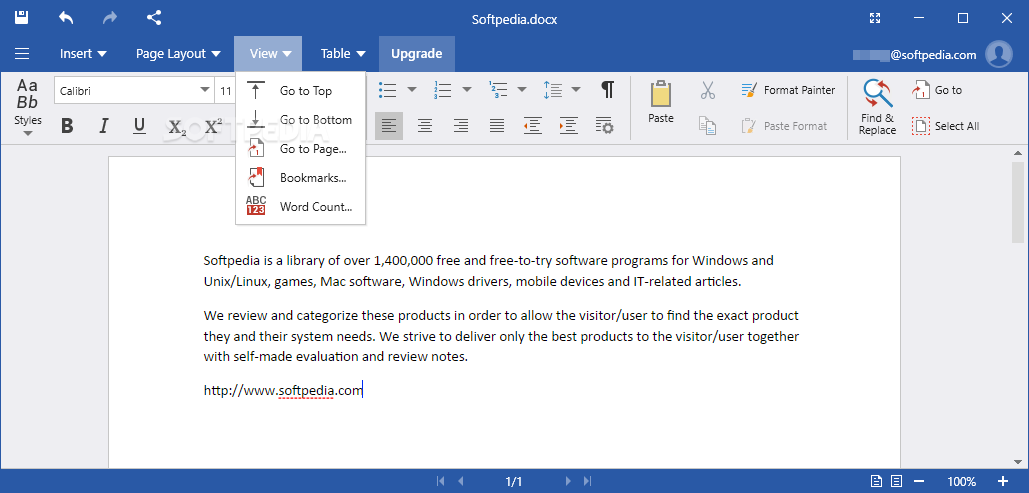
Task: Click the Copy icon
Action: coord(707,125)
